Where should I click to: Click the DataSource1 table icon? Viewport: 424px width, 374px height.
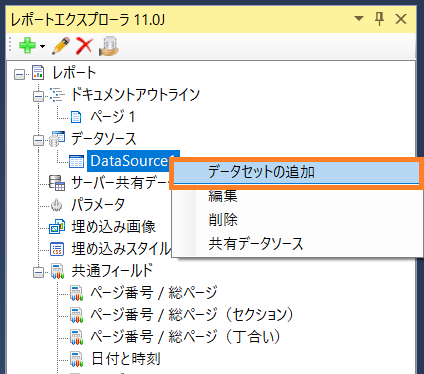(76, 161)
